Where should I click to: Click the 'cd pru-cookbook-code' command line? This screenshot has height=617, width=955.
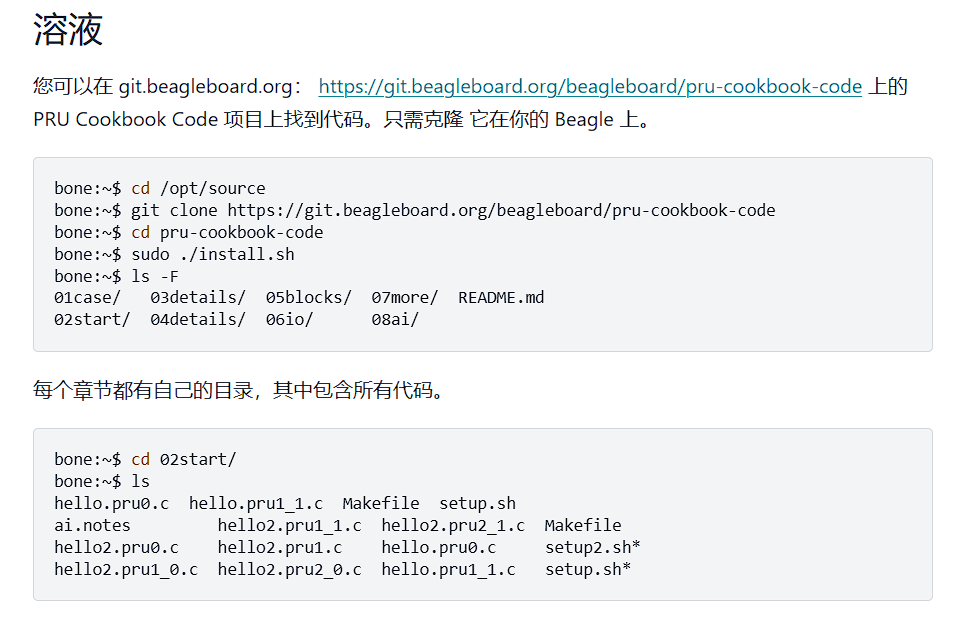[189, 232]
